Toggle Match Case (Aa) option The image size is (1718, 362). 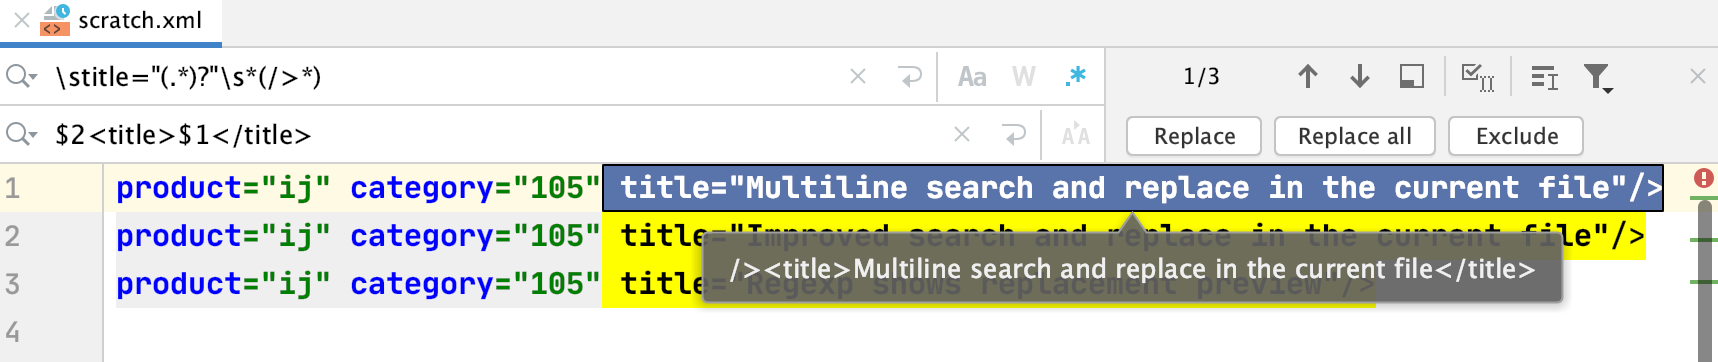(972, 76)
